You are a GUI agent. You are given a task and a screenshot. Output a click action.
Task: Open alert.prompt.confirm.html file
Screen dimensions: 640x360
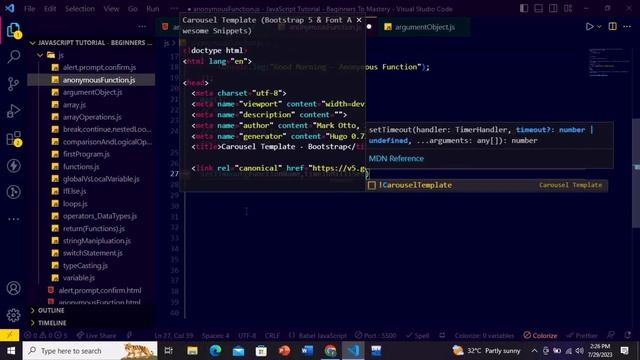[x=100, y=290]
